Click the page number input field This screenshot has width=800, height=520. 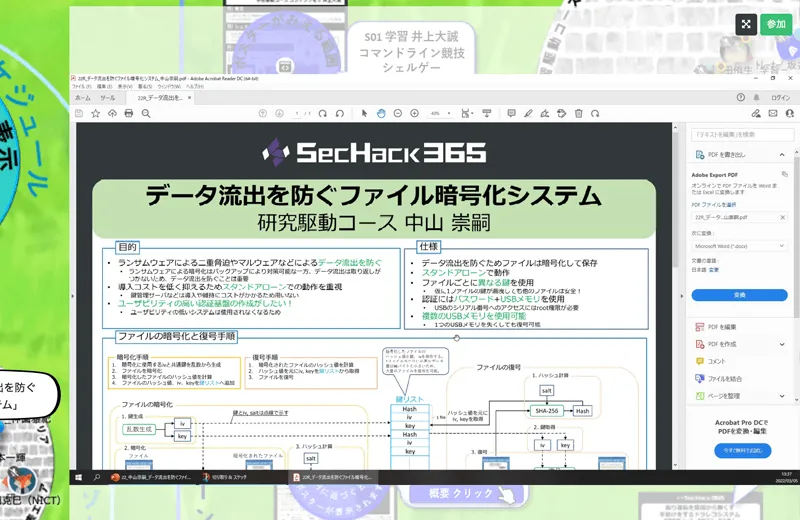(297, 113)
